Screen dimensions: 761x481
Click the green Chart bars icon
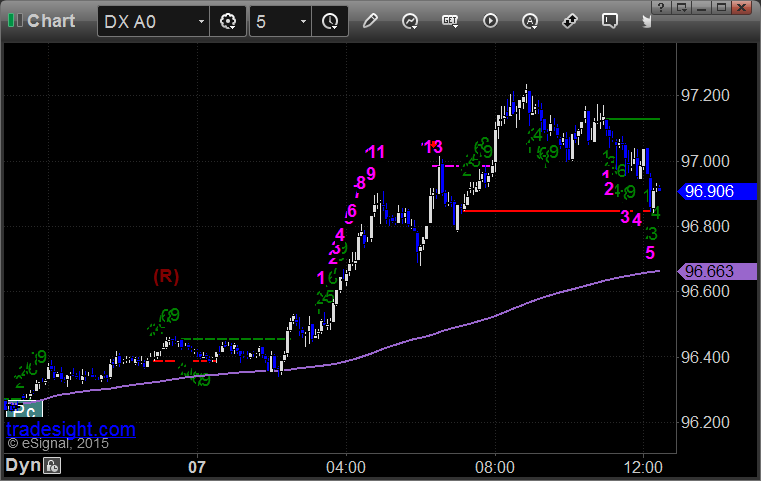click(x=15, y=20)
